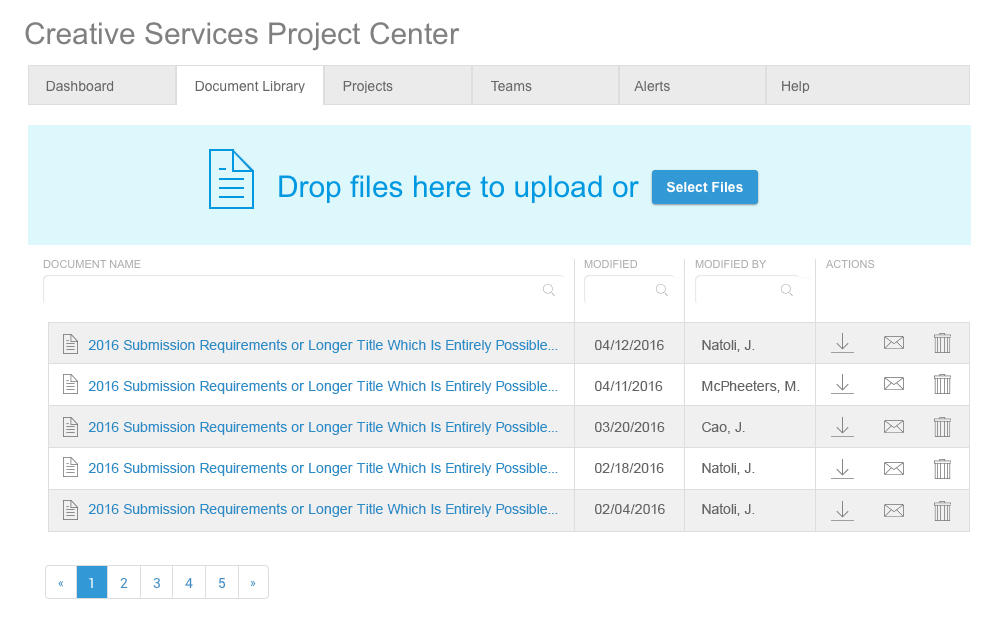Focus the Modified date filter field

pos(618,290)
